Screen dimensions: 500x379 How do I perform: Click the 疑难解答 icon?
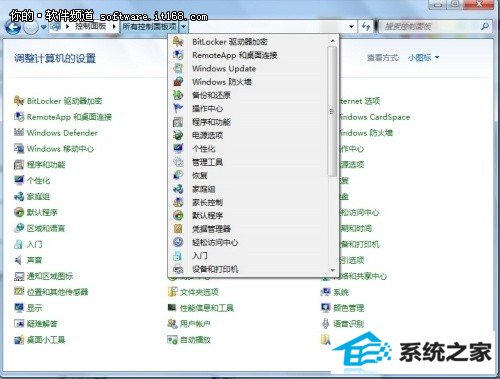19,324
